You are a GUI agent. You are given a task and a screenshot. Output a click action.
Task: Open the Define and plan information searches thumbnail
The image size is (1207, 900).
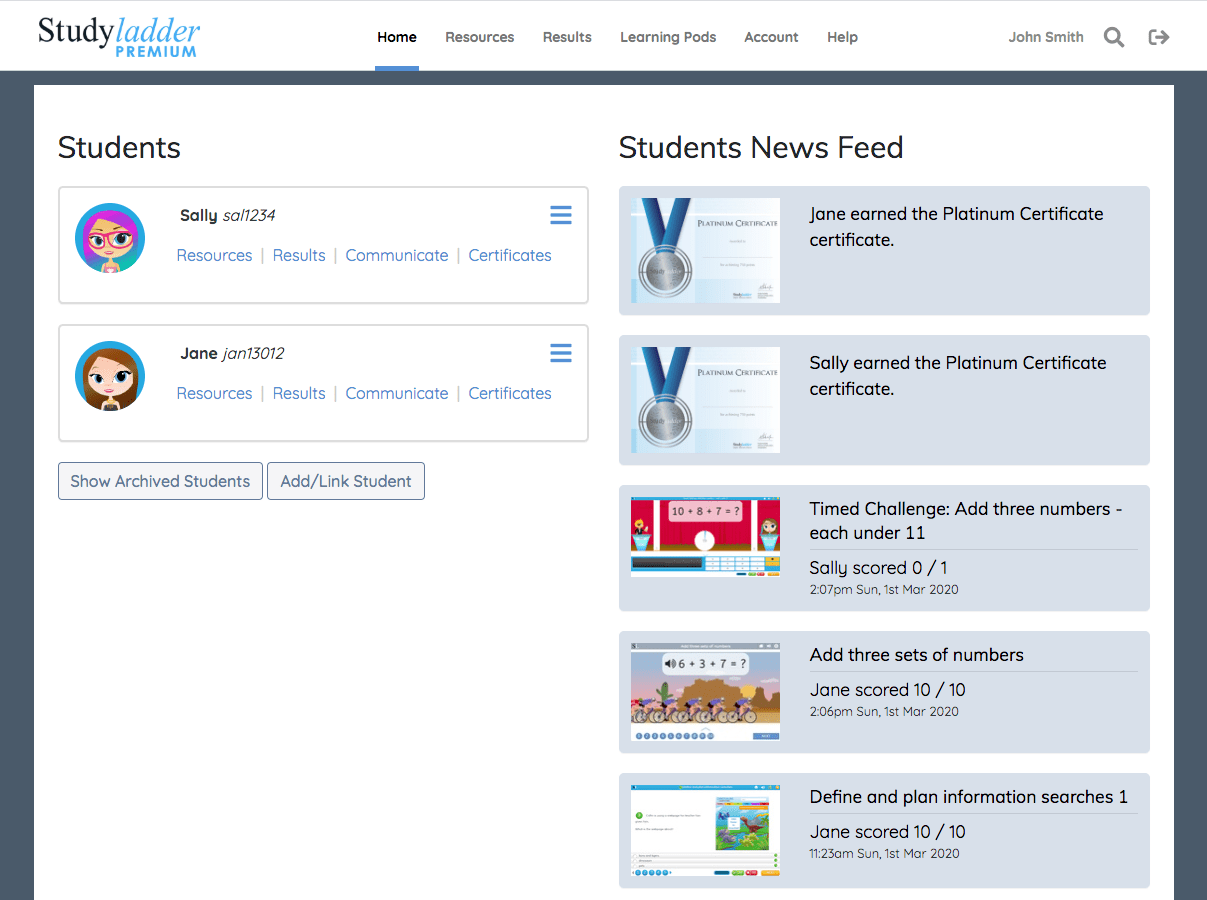pyautogui.click(x=704, y=830)
